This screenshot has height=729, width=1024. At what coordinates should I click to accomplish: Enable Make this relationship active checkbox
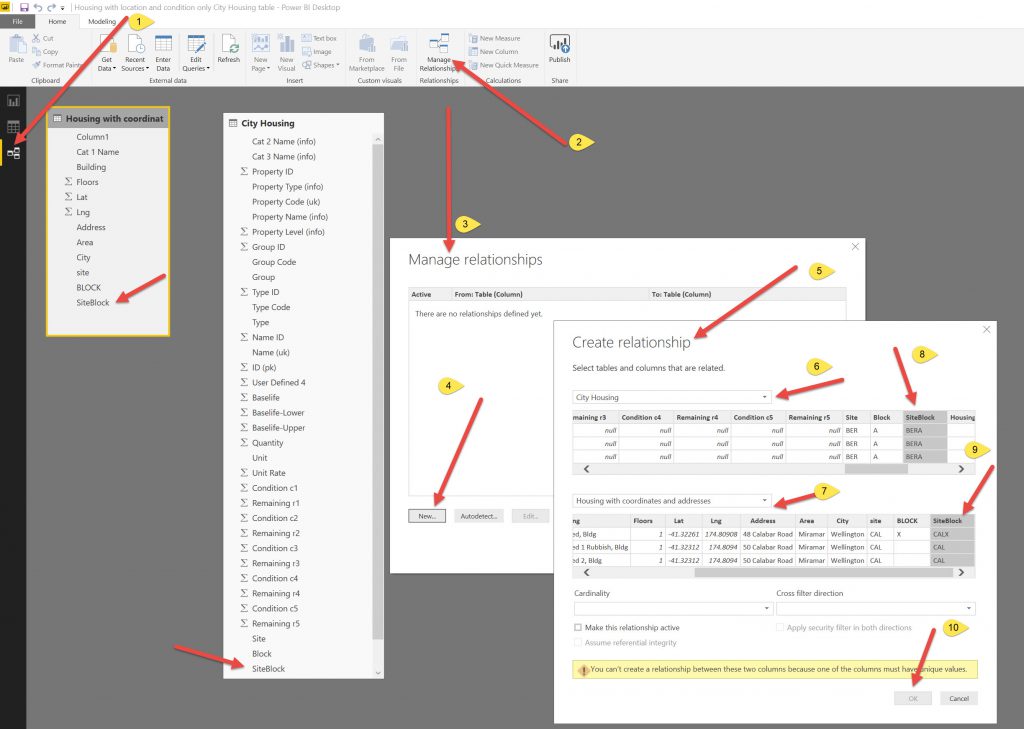(x=578, y=628)
